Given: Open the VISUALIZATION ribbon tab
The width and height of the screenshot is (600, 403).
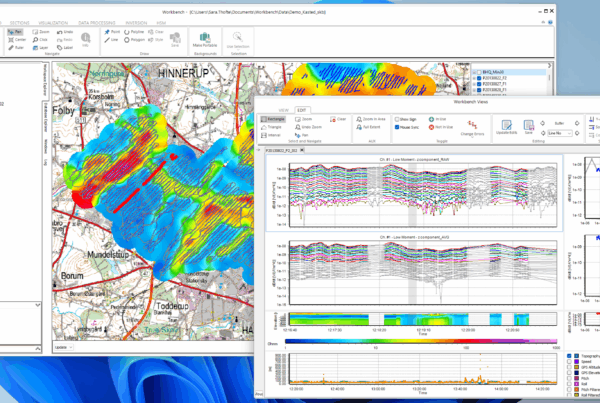Looking at the screenshot, I should pos(53,23).
